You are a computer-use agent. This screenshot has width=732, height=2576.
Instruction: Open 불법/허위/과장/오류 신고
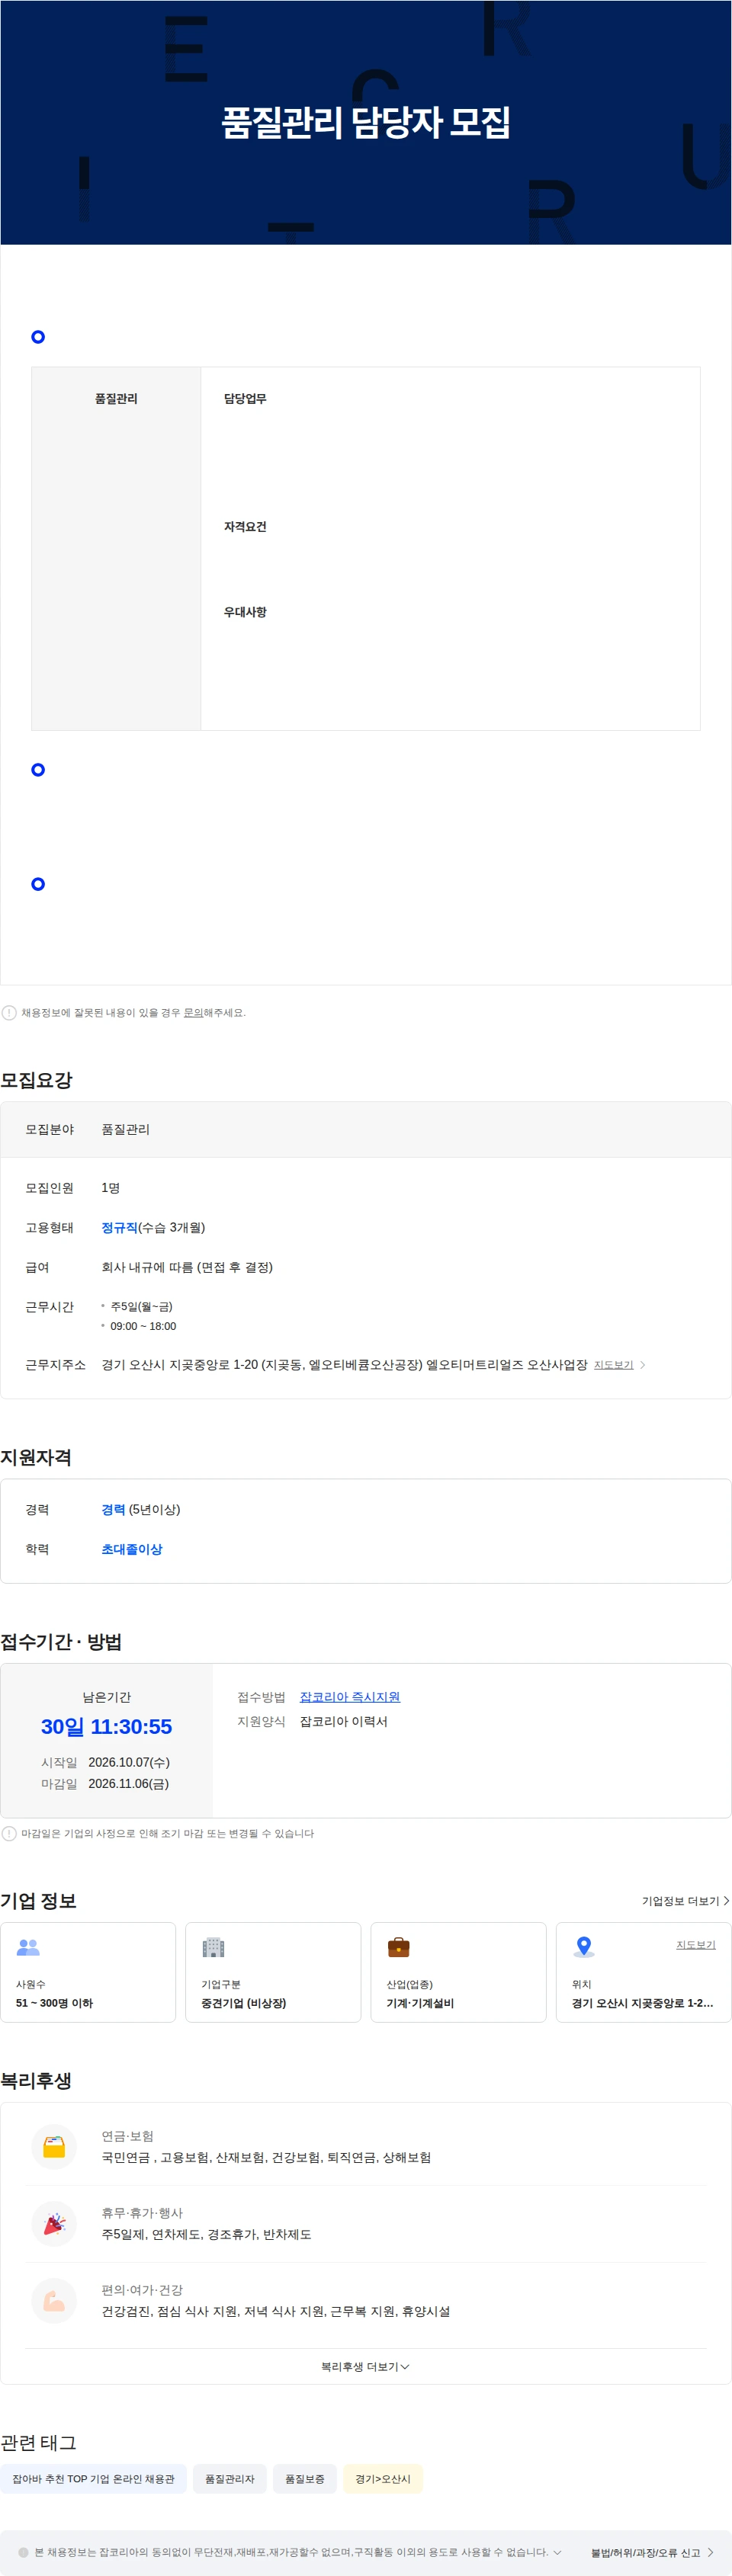(652, 2552)
